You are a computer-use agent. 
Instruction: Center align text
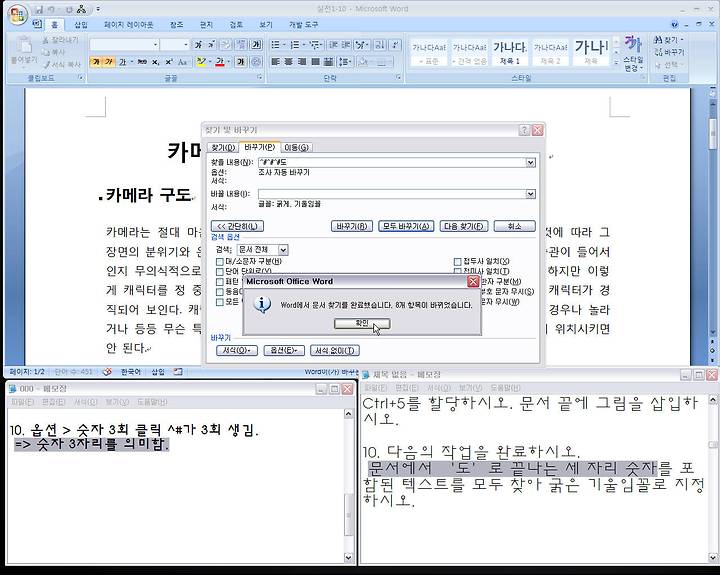(x=288, y=62)
